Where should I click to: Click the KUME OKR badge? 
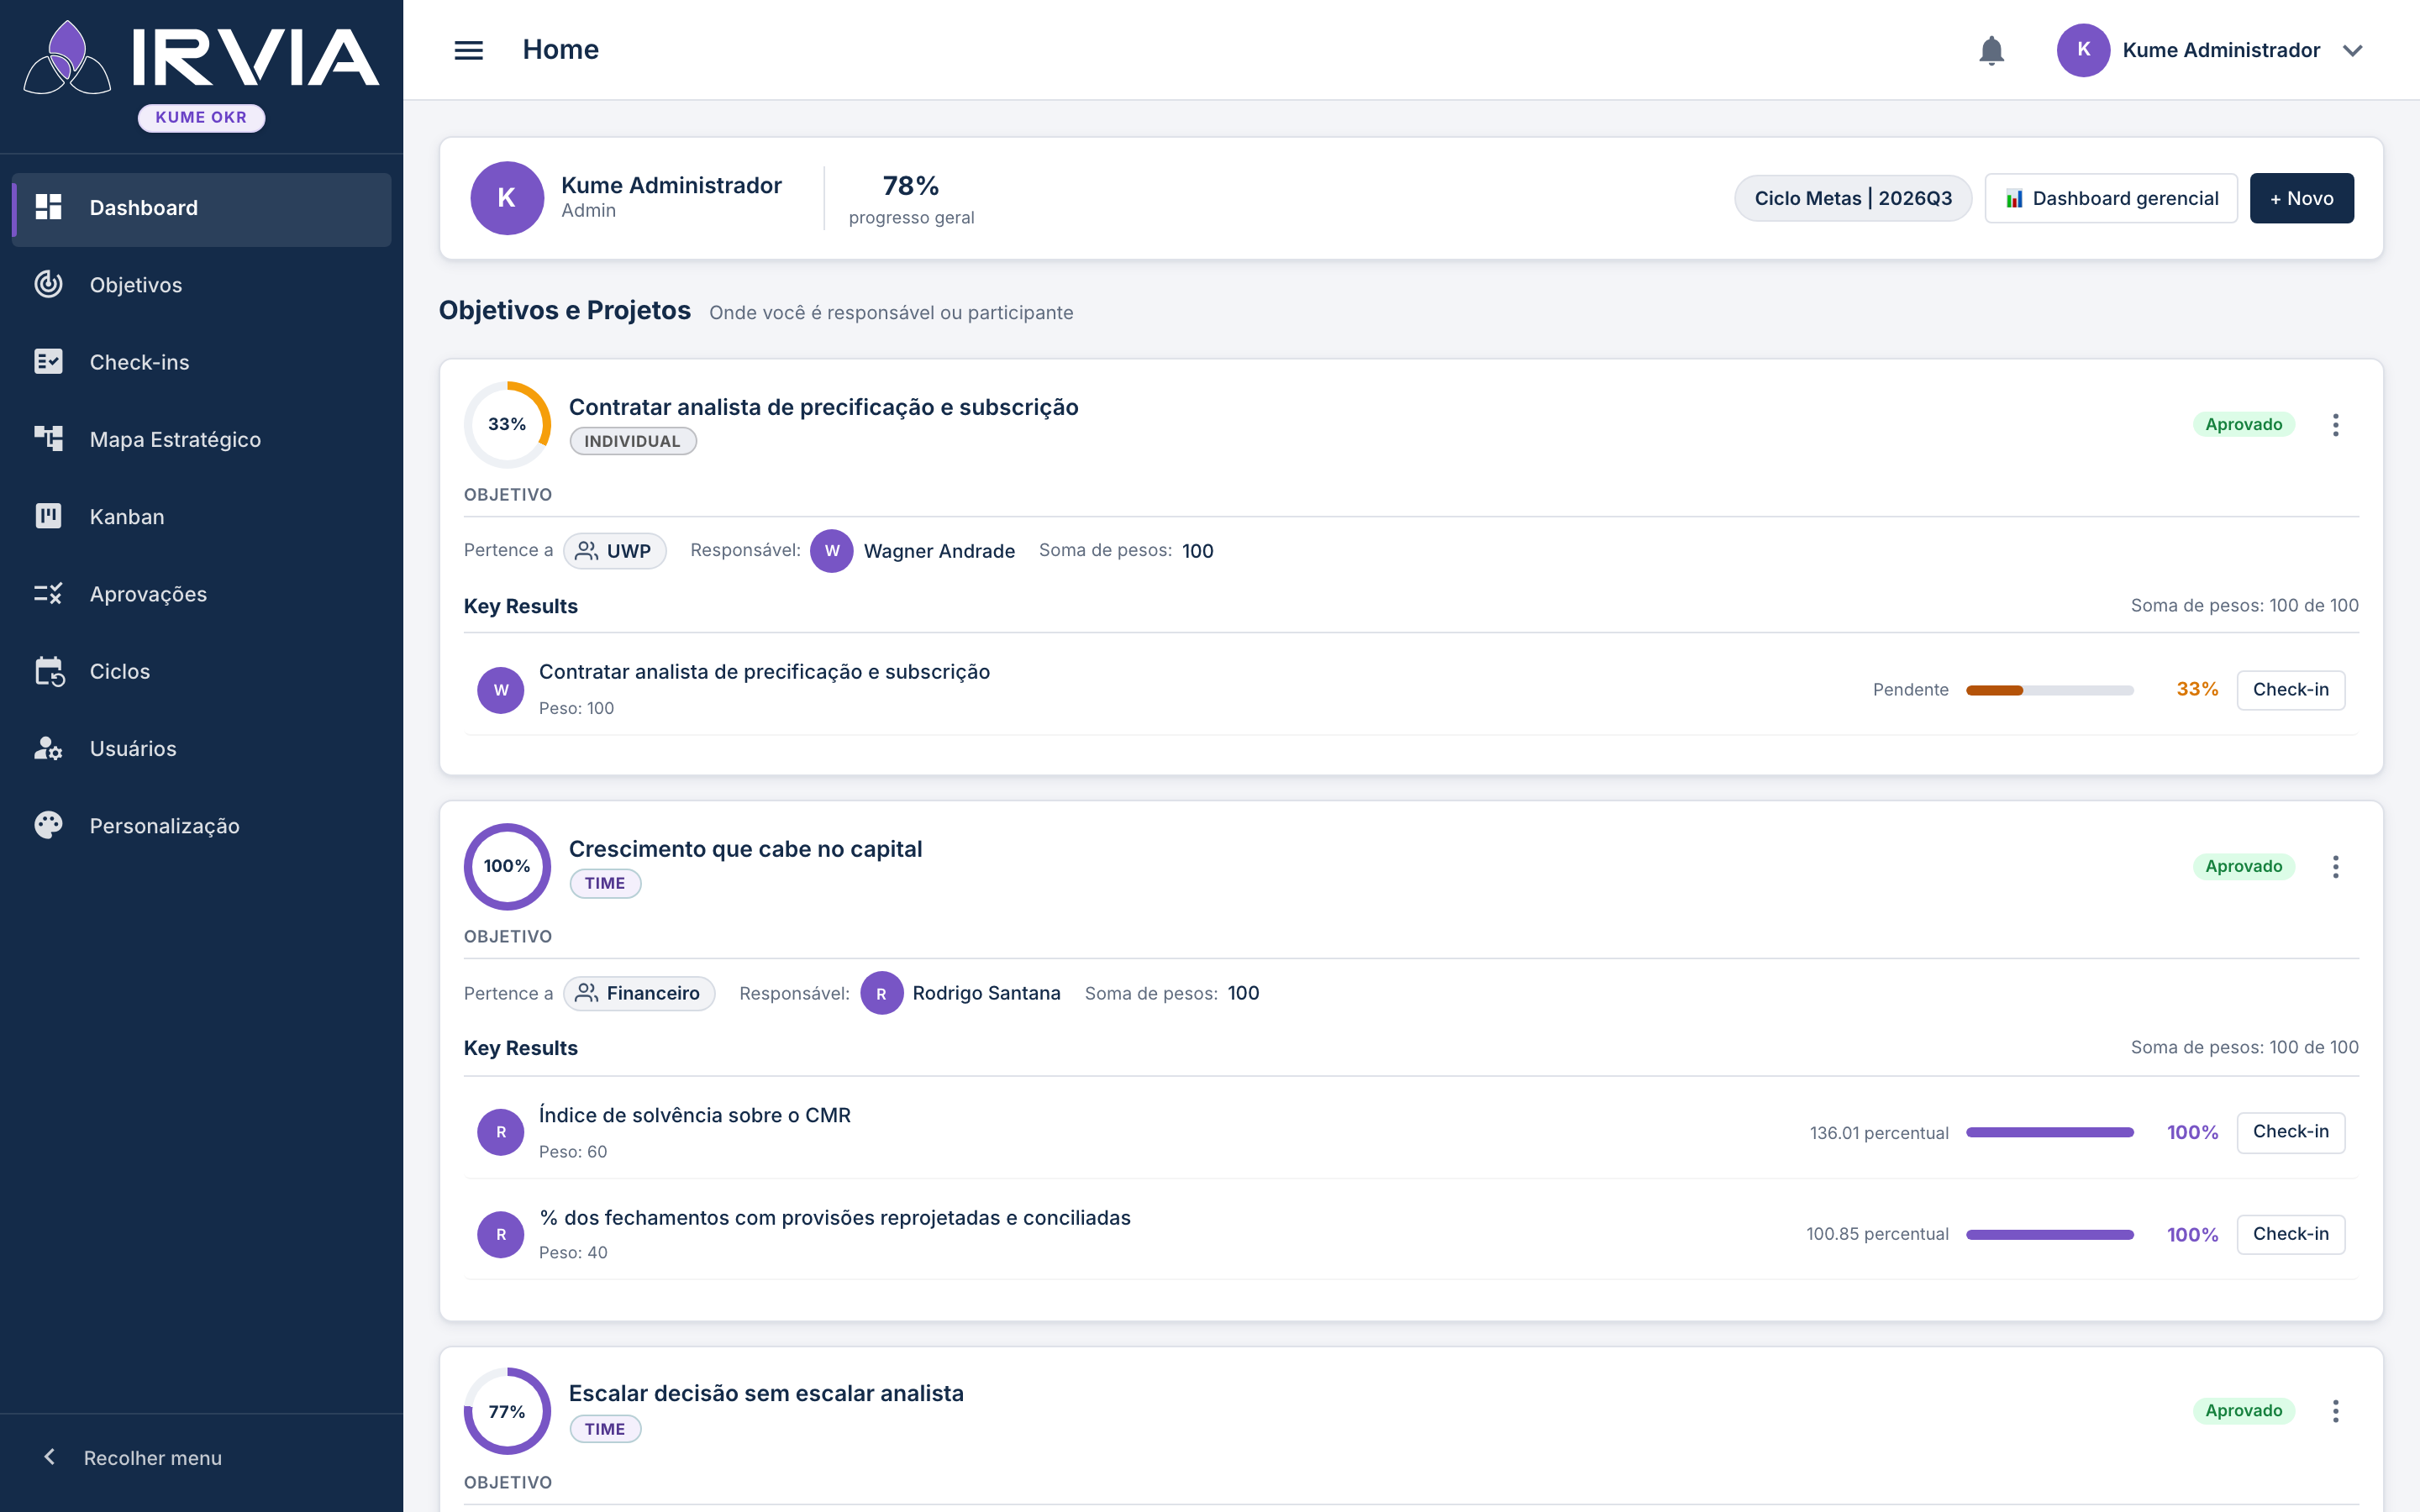201,117
